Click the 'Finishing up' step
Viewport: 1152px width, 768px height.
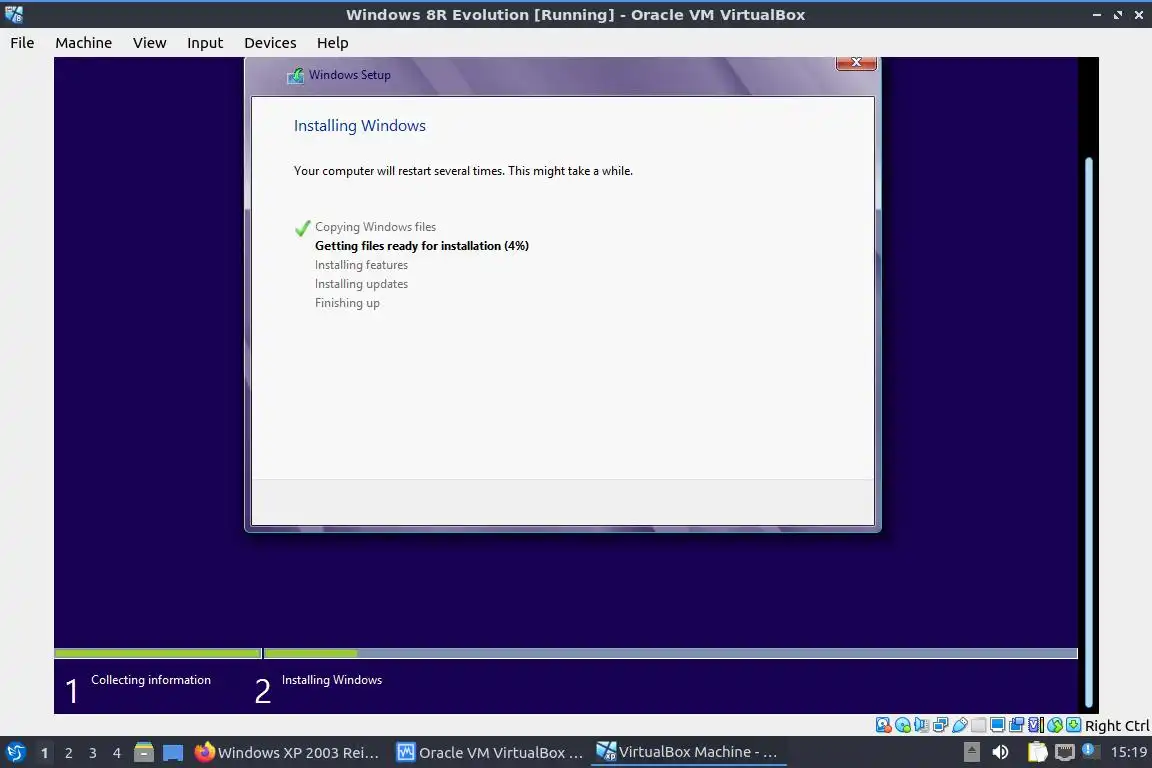(x=348, y=303)
